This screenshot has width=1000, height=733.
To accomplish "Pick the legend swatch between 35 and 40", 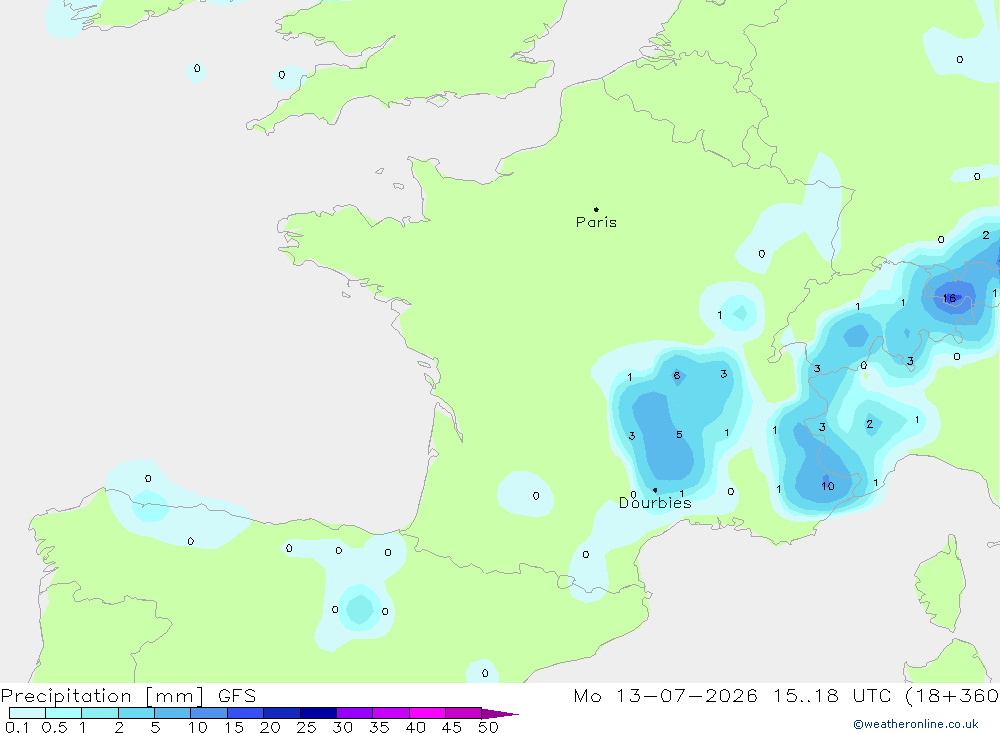I will (x=391, y=713).
